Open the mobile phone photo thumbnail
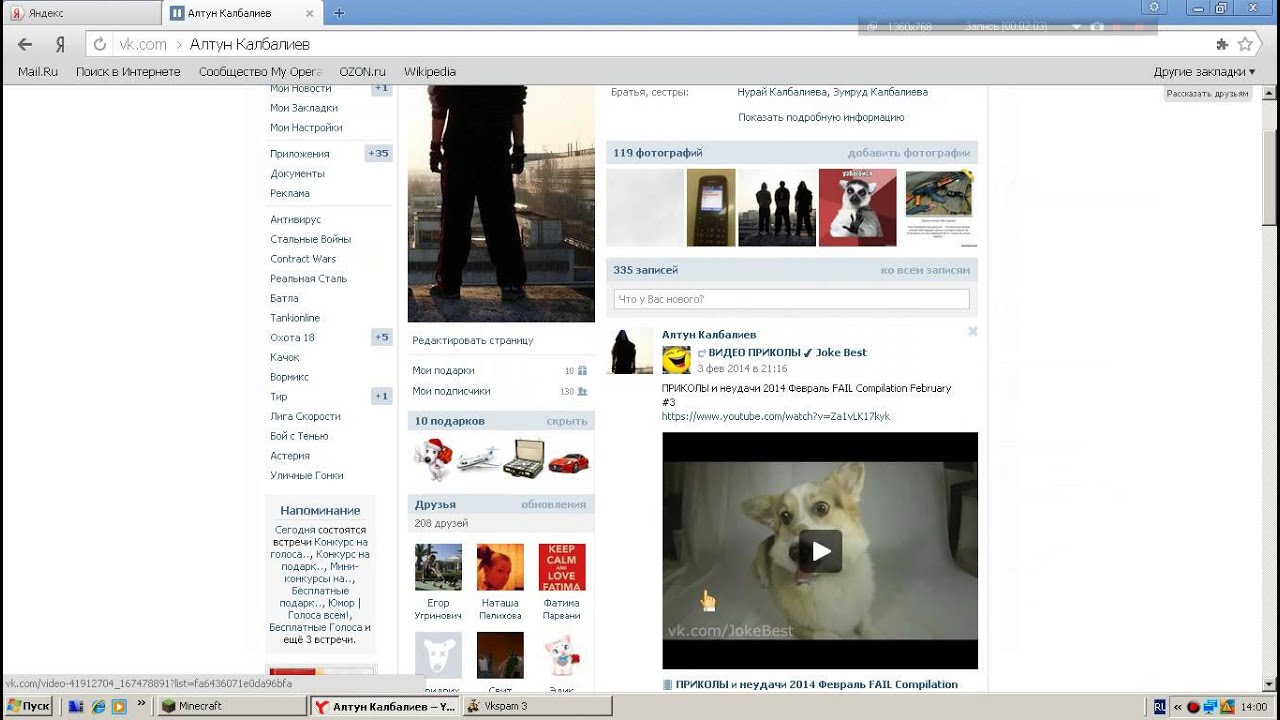1280x720 pixels. point(711,207)
